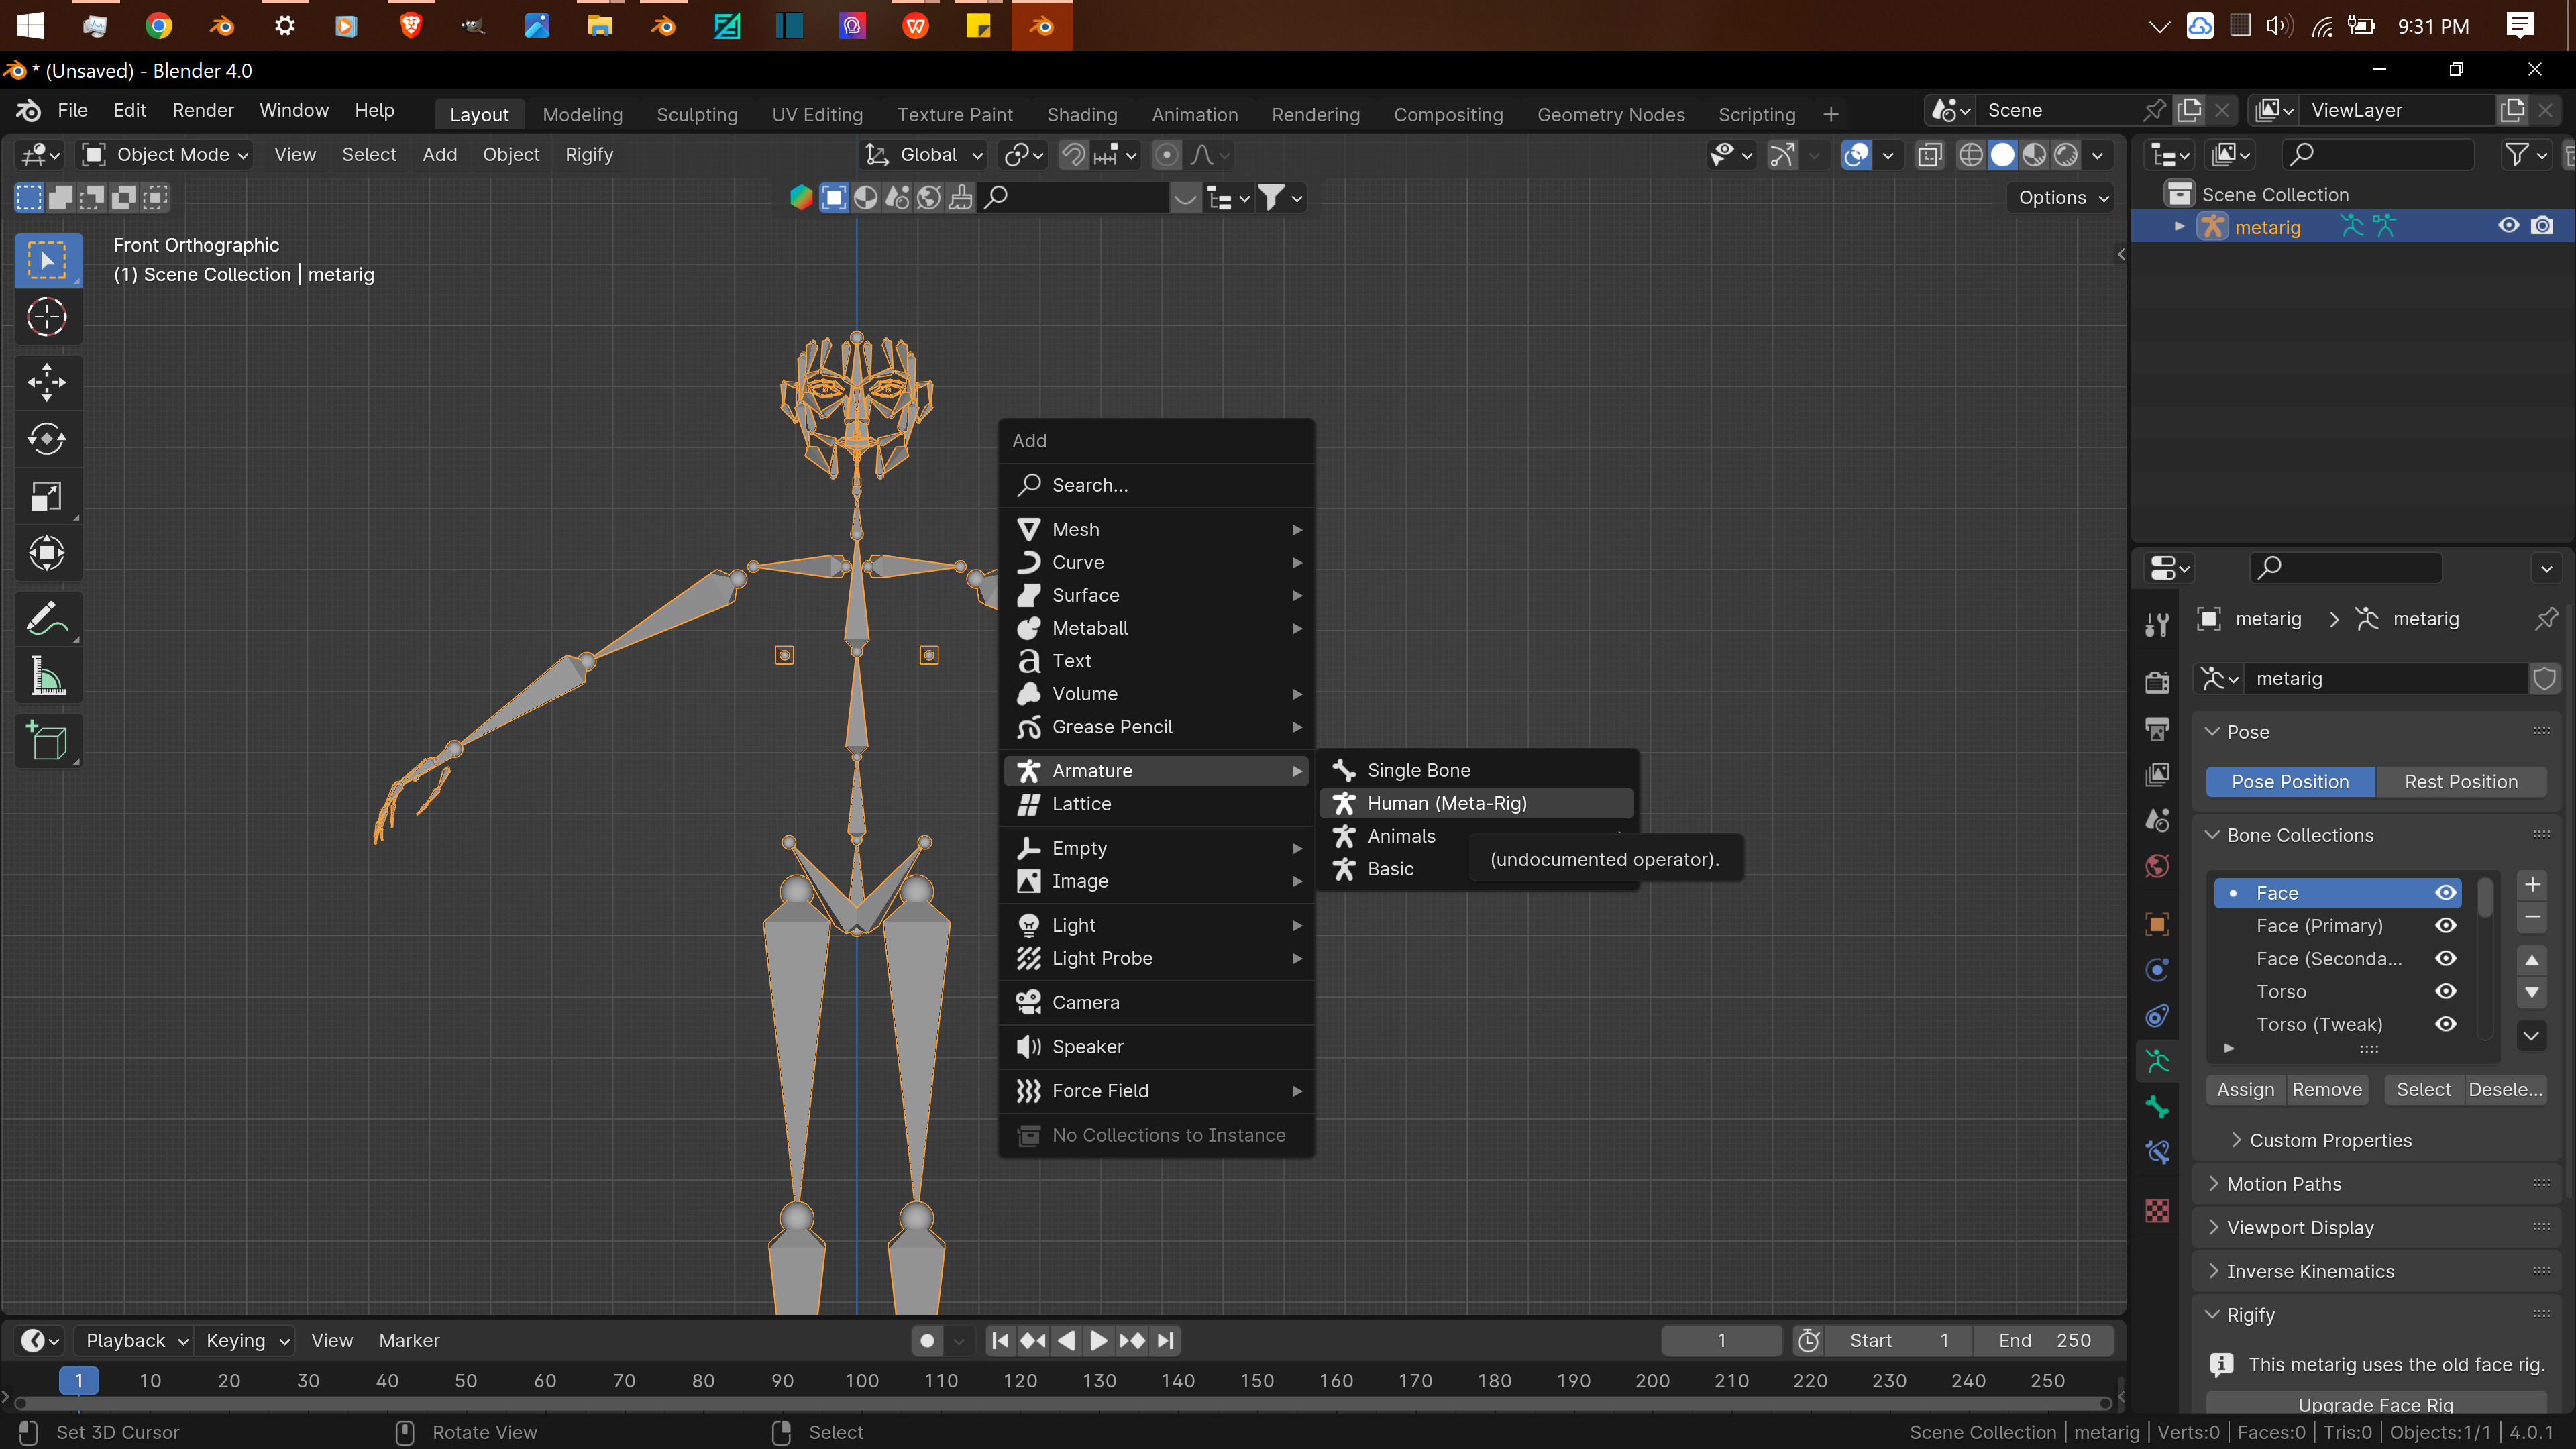Select Human (Meta-Rig) from Armature menu
Viewport: 2576px width, 1449px height.
[x=1447, y=803]
